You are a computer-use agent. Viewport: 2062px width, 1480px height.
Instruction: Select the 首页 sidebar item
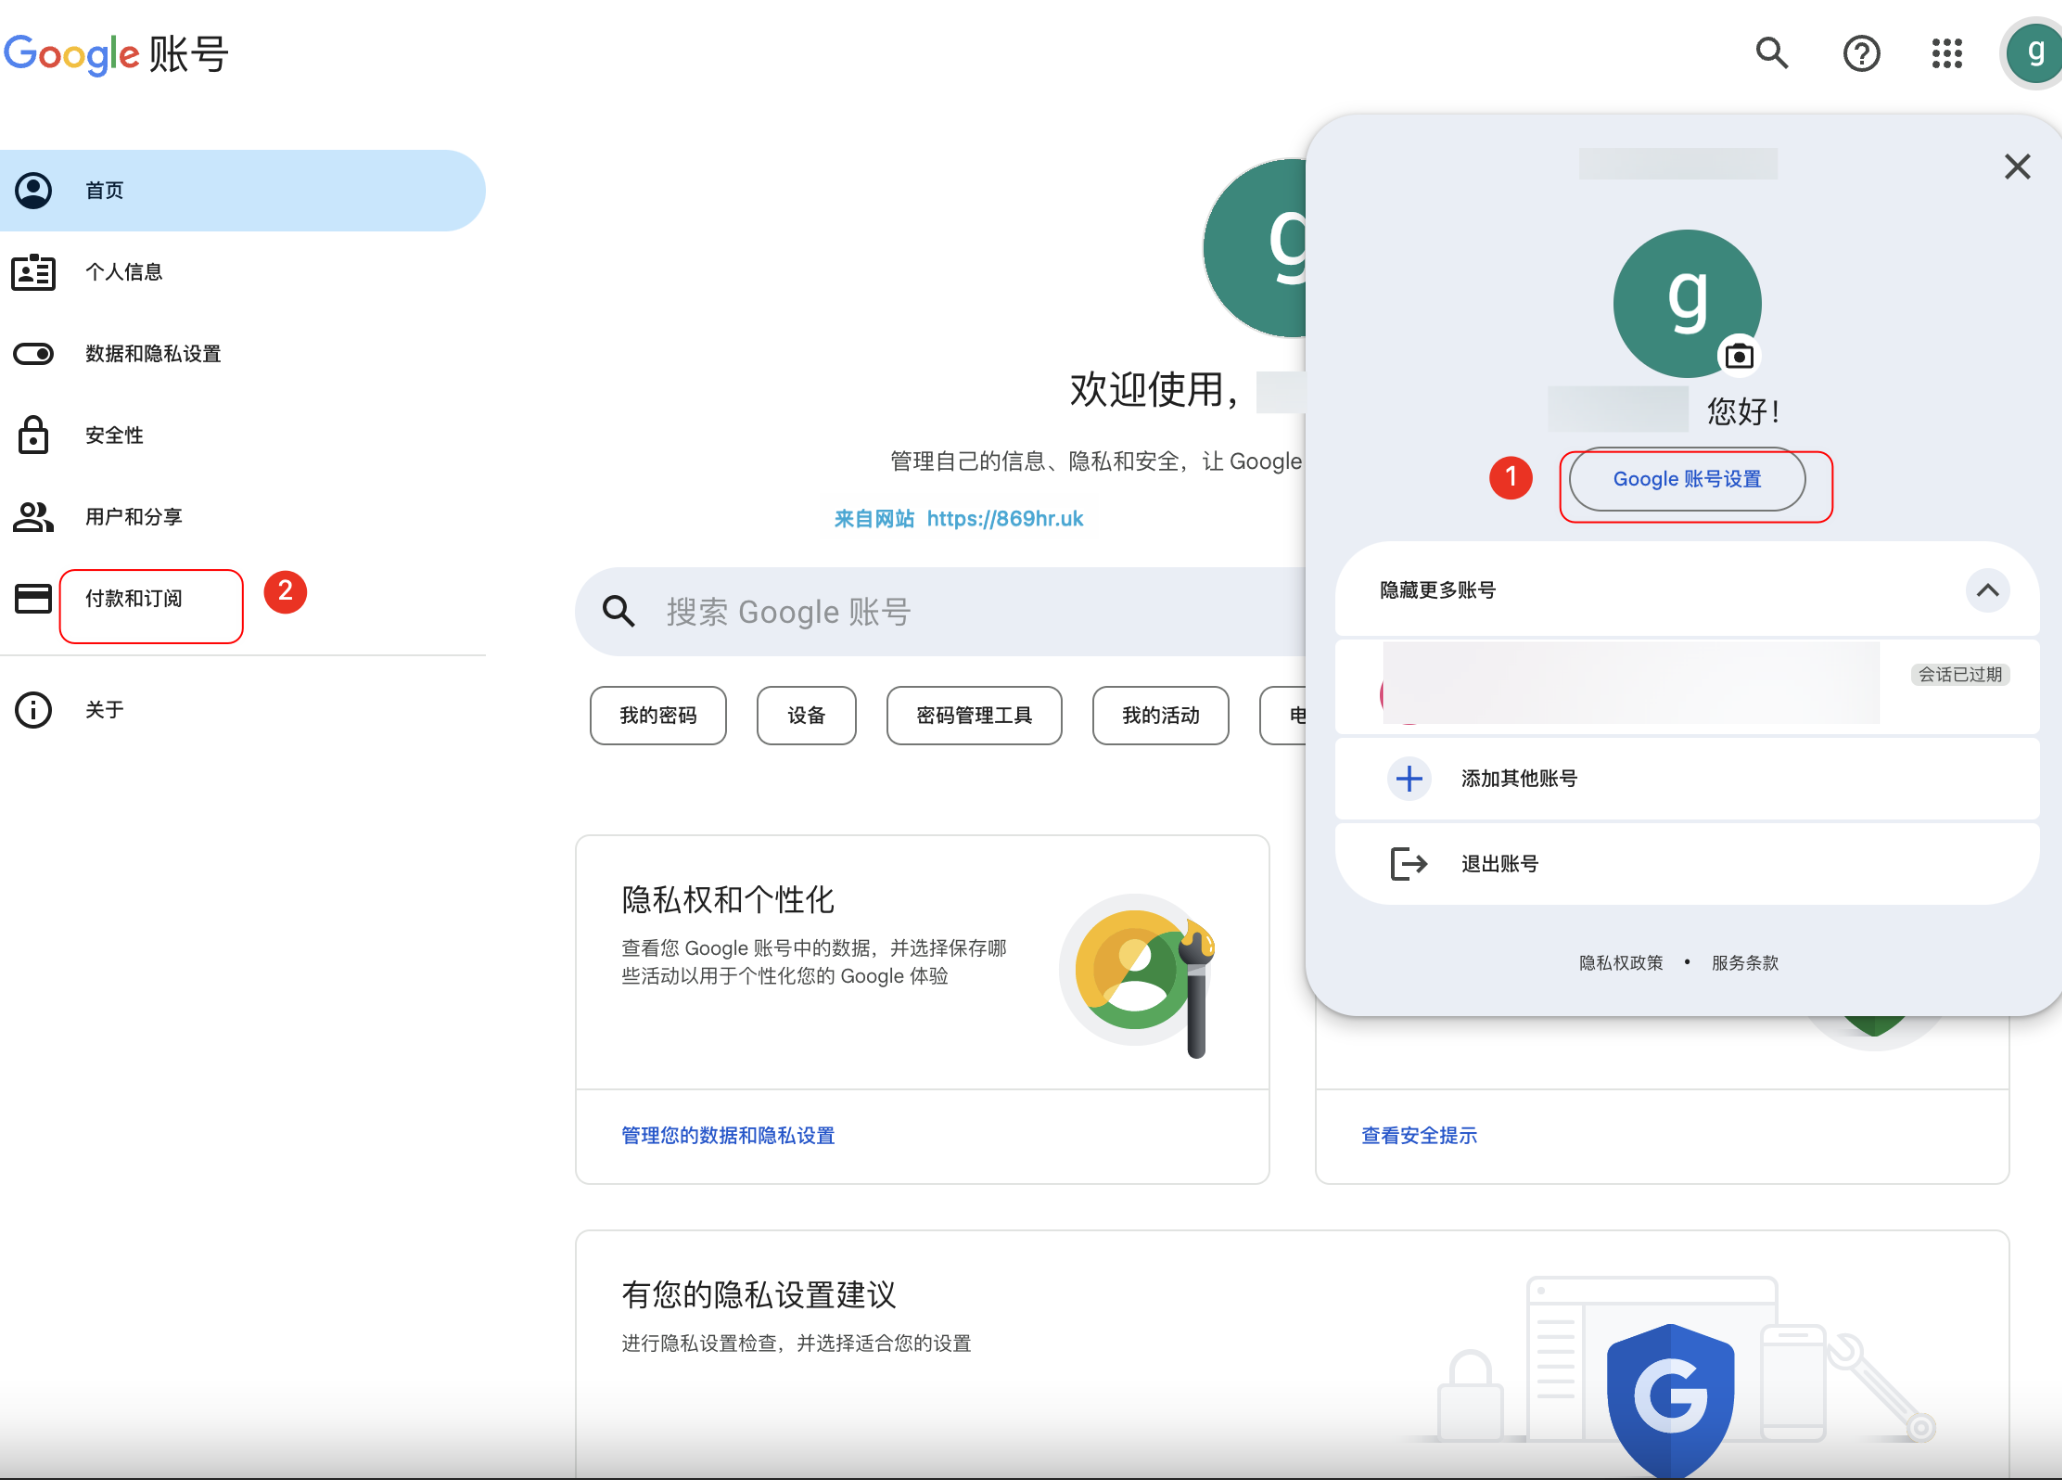[243, 190]
